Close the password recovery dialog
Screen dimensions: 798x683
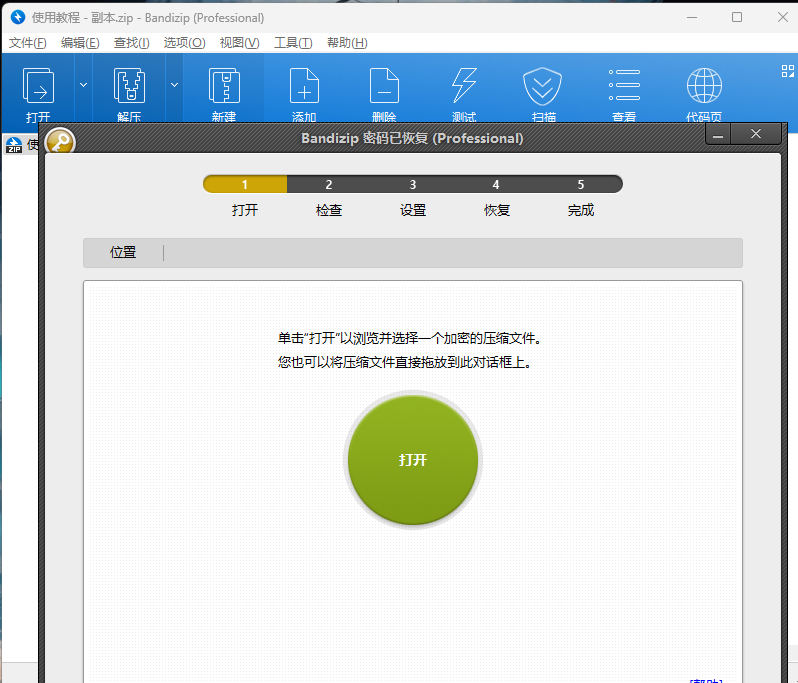click(x=756, y=134)
